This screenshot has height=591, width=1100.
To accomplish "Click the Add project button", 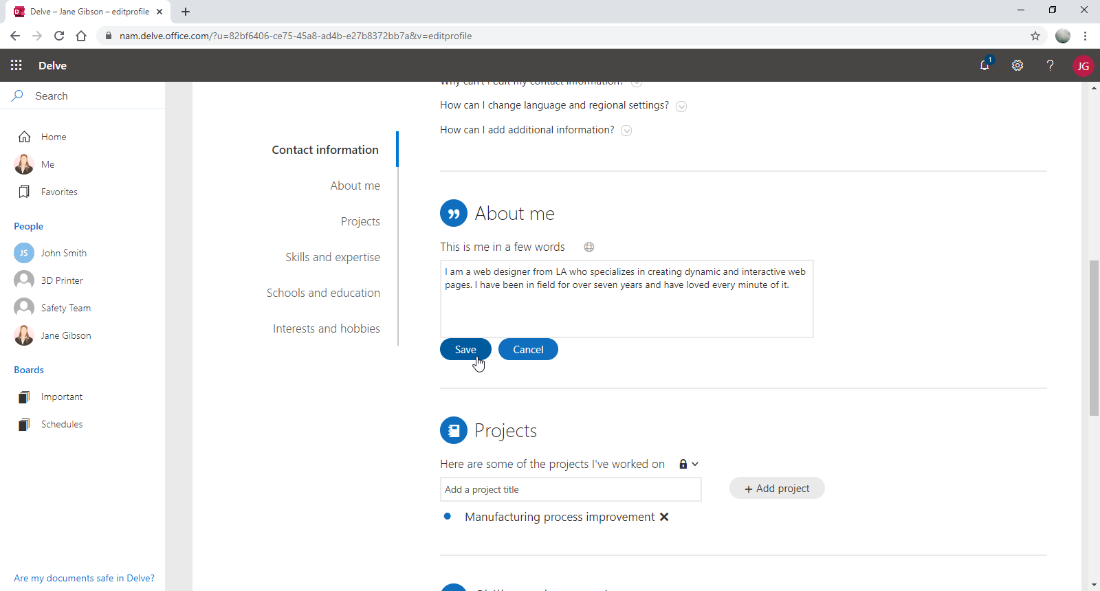I will [x=777, y=488].
